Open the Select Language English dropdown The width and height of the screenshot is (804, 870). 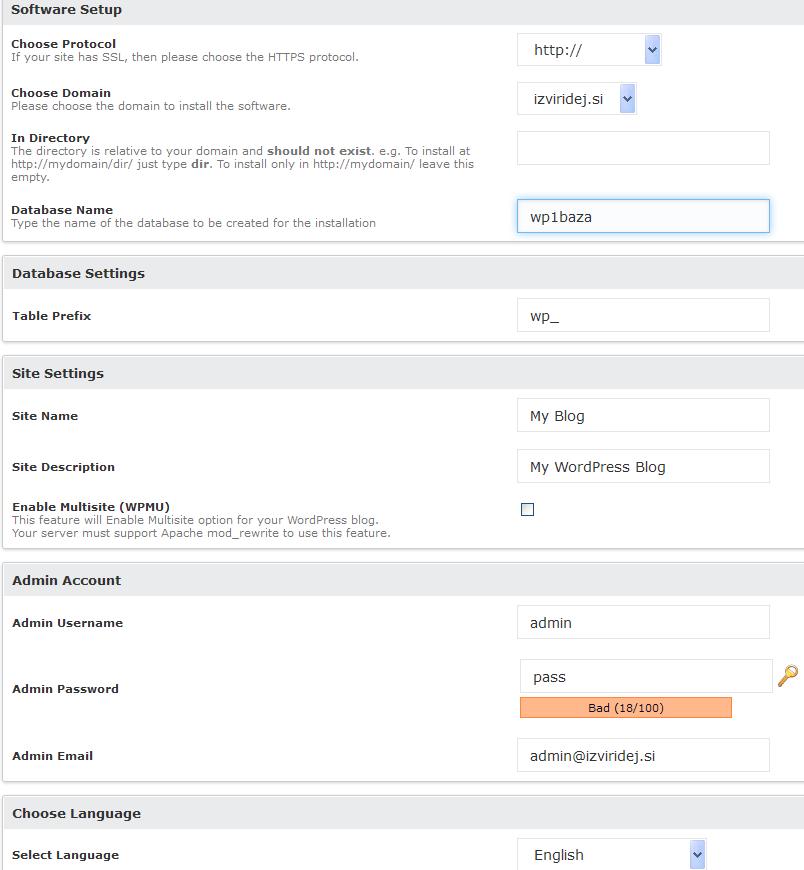coord(611,854)
